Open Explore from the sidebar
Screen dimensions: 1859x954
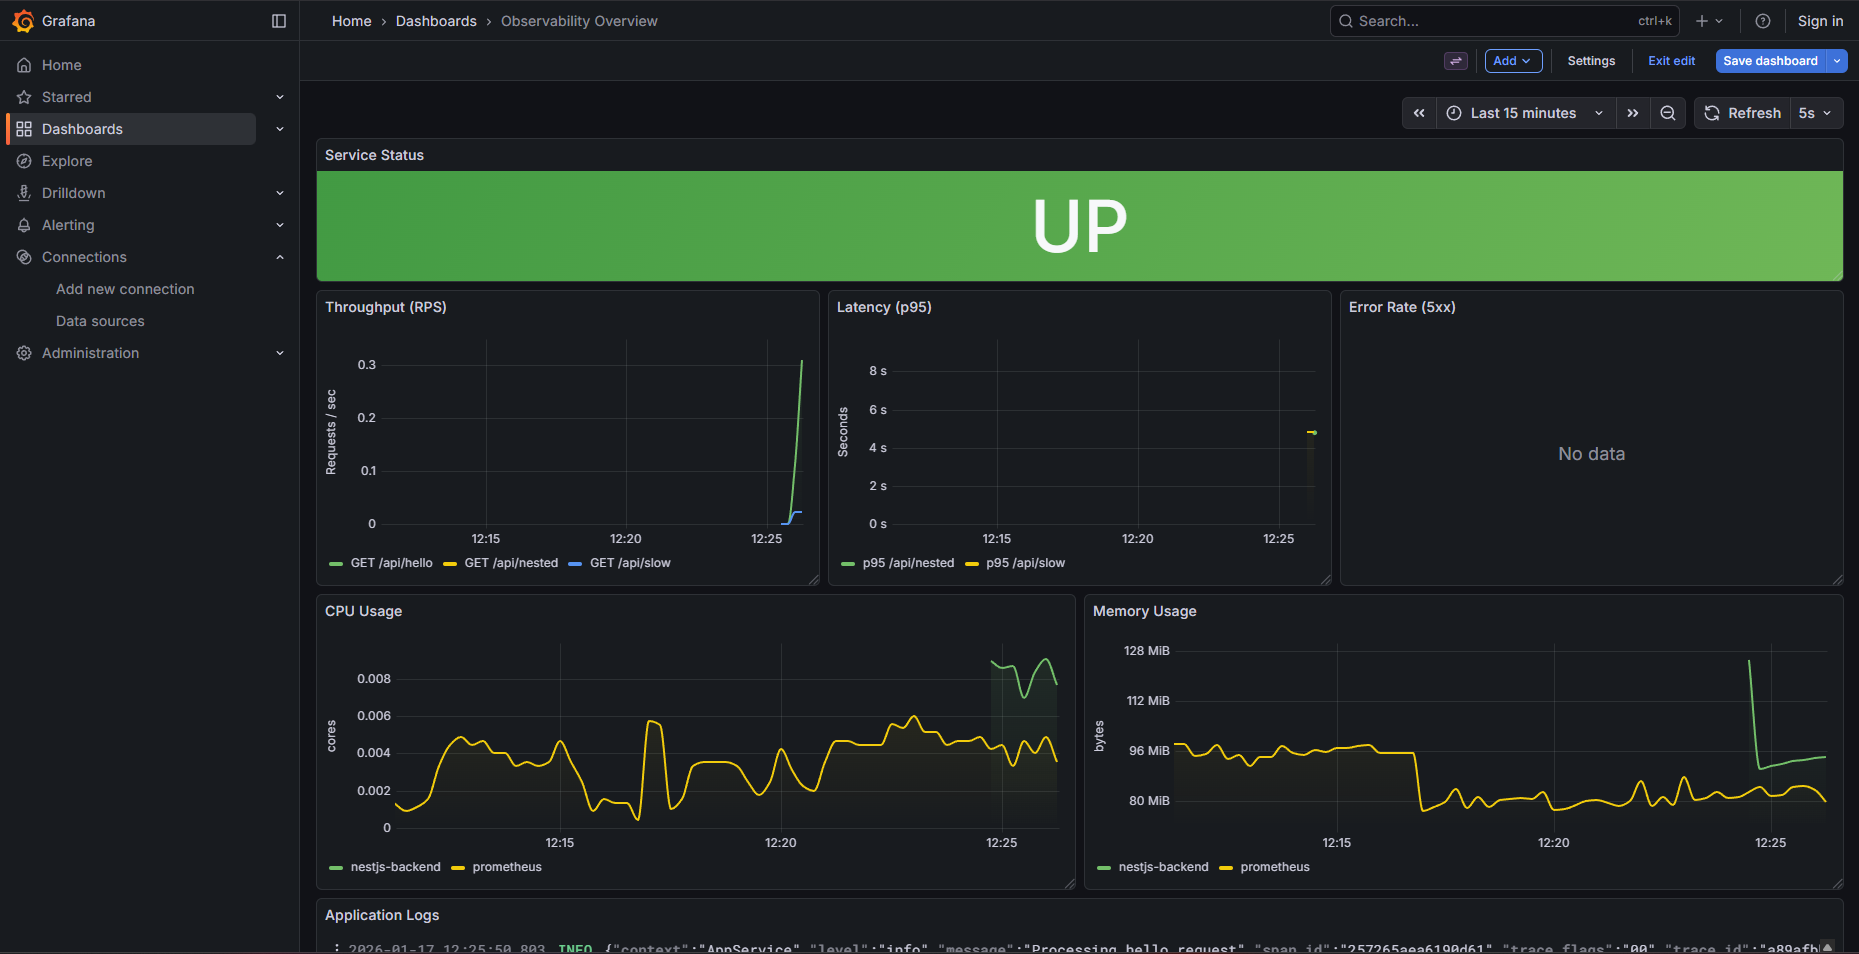click(x=67, y=161)
